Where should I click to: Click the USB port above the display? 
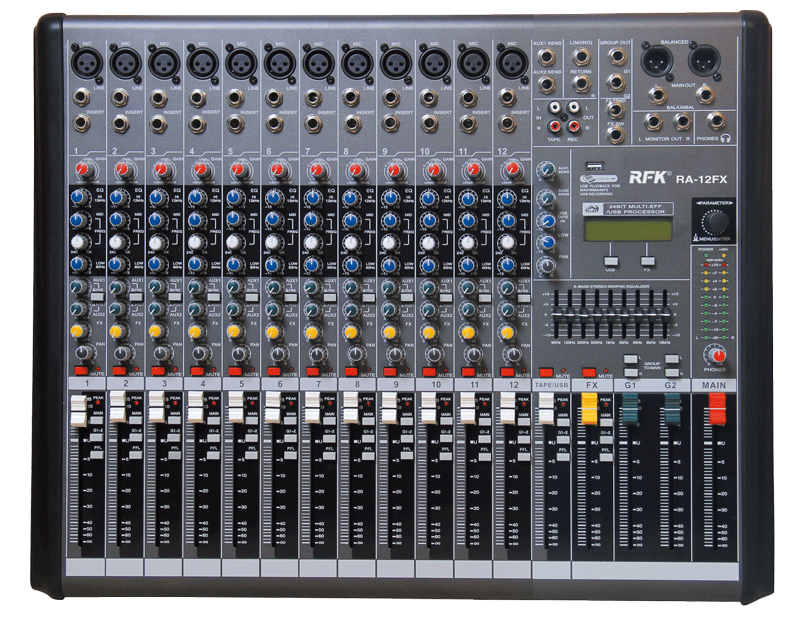coord(593,166)
